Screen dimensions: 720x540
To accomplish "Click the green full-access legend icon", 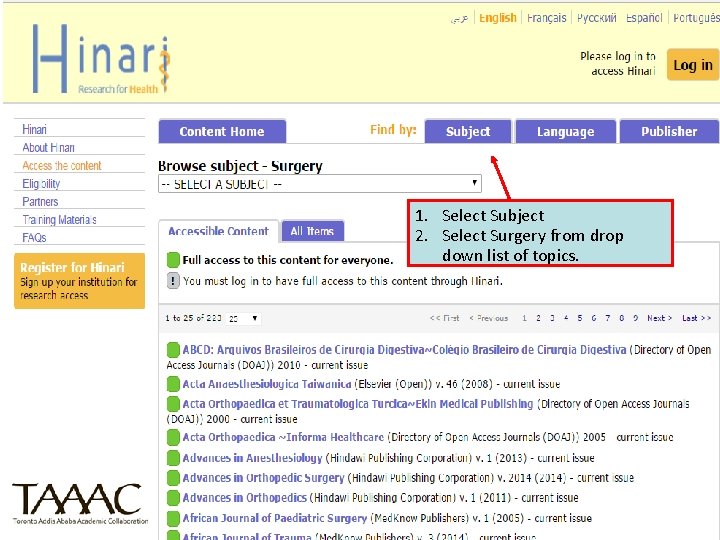I will click(173, 260).
